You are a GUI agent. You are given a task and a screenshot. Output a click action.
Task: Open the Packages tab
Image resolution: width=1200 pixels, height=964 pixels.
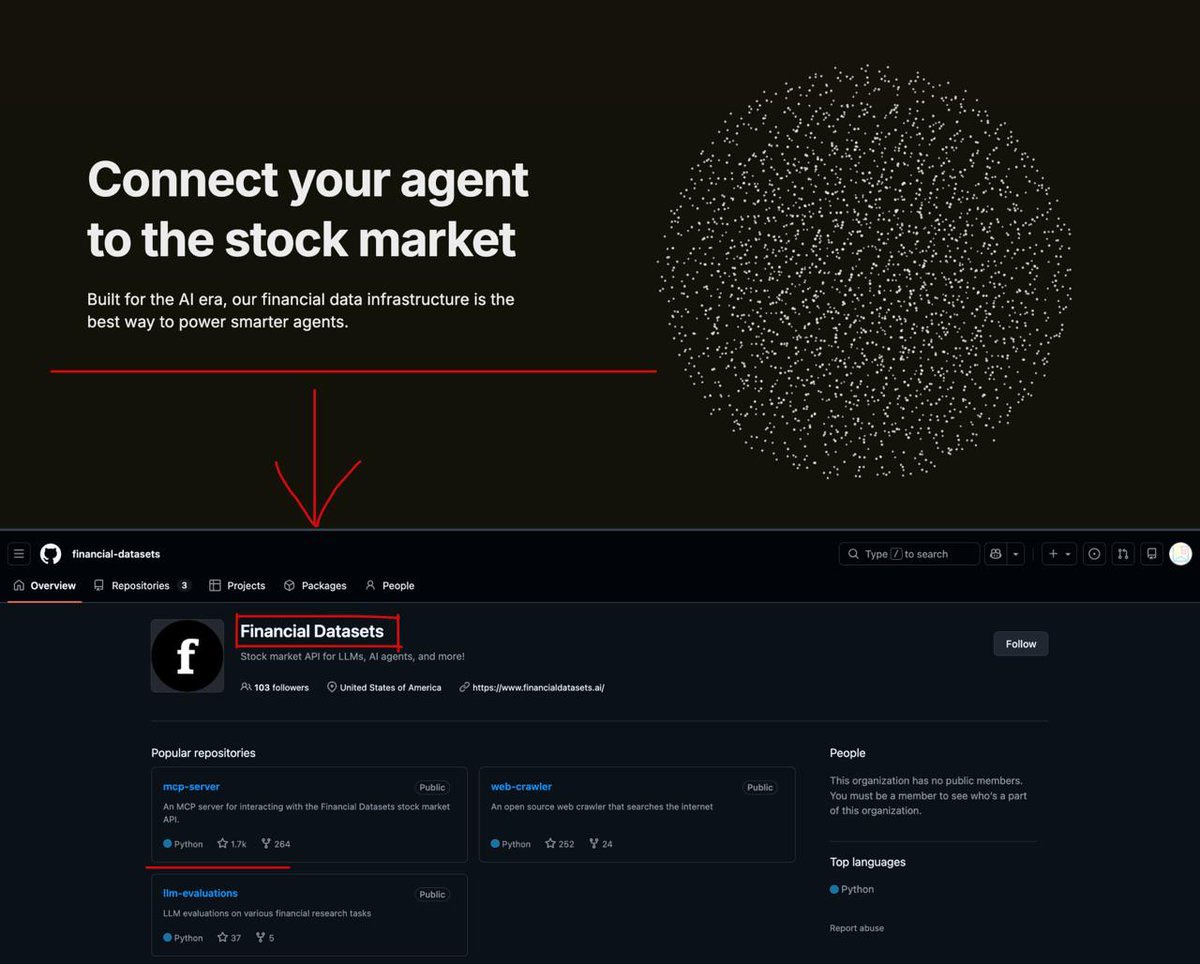click(x=315, y=586)
